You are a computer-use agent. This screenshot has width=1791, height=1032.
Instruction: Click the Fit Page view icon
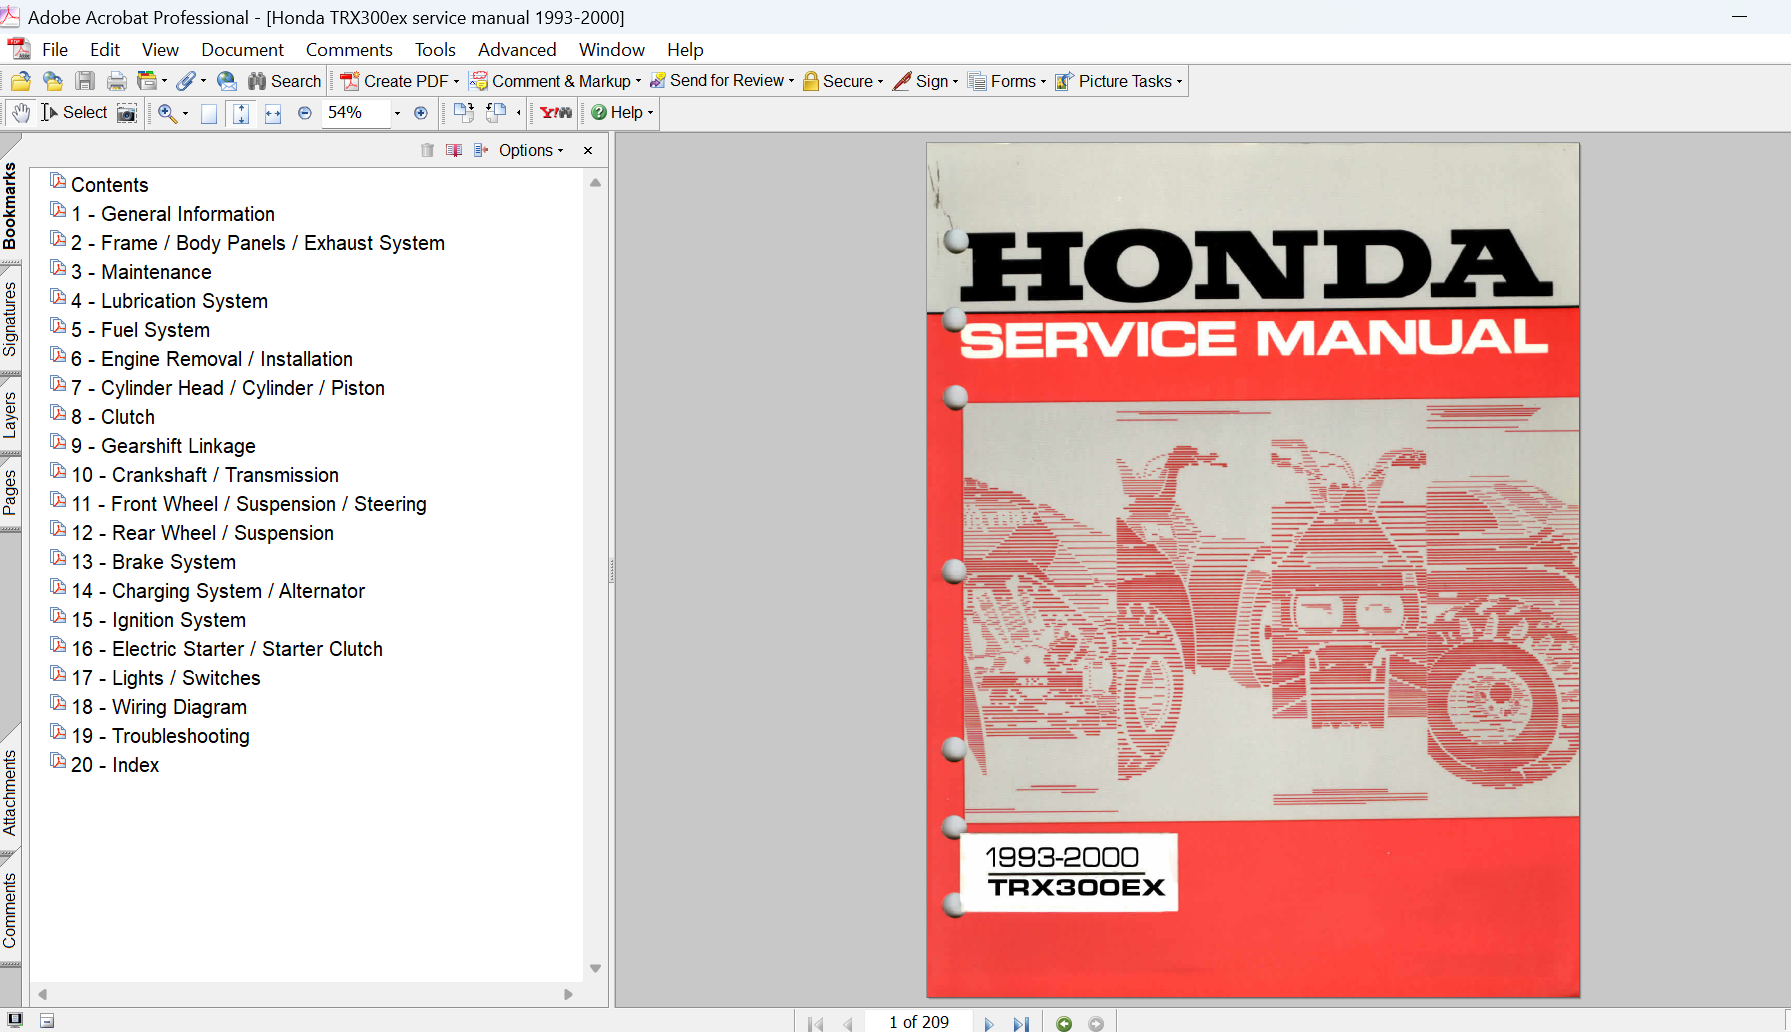[241, 113]
